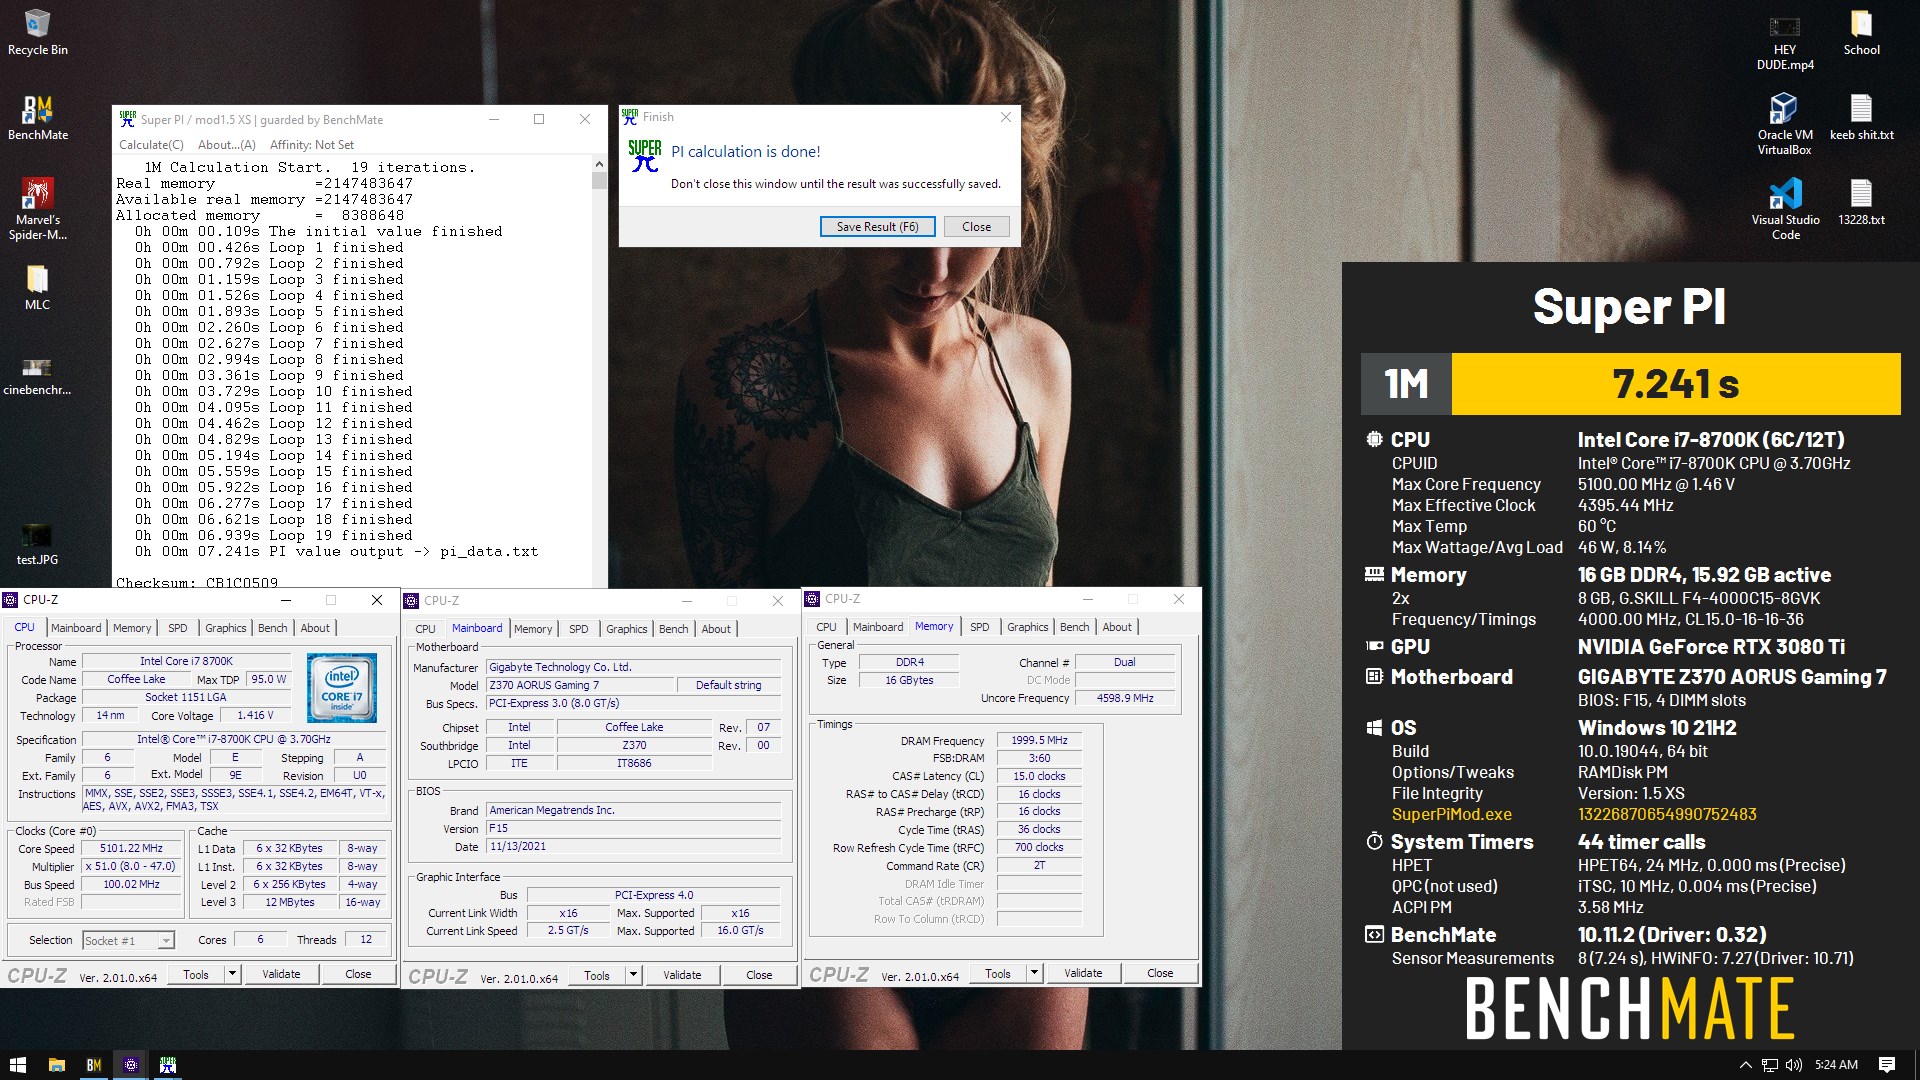The image size is (1920, 1080).
Task: Select the cinebench desktop icon
Action: [x=37, y=375]
